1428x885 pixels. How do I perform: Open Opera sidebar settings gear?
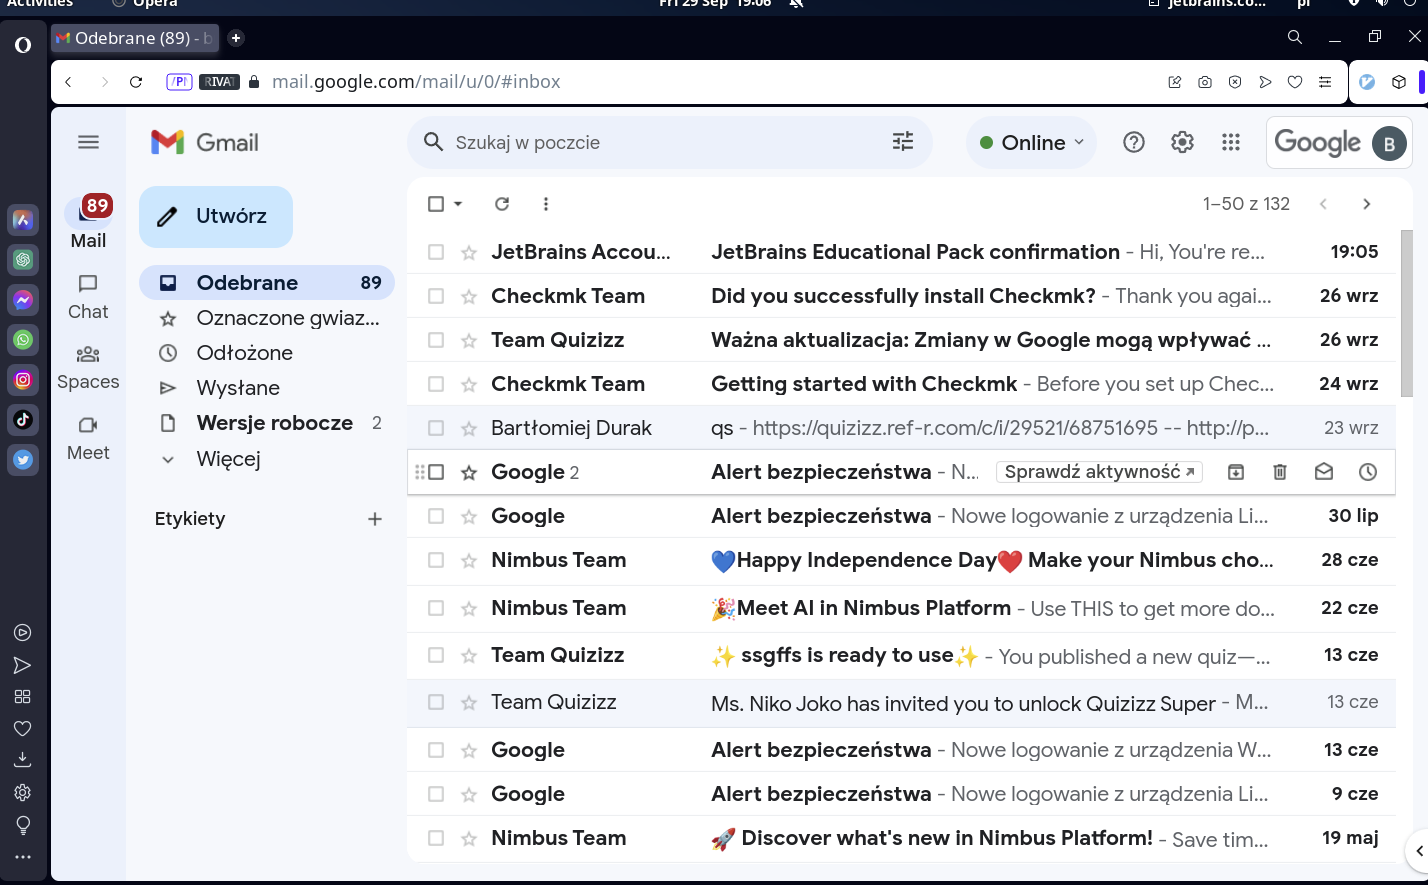(22, 793)
